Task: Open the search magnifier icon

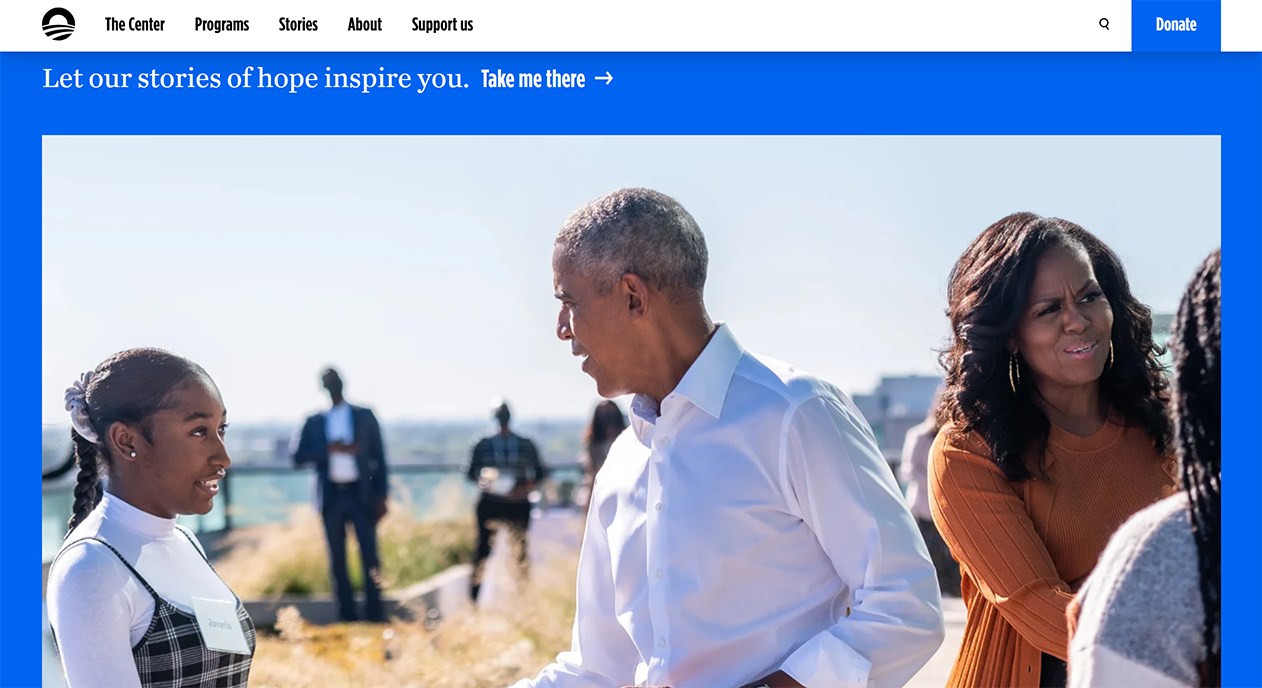Action: [x=1104, y=24]
